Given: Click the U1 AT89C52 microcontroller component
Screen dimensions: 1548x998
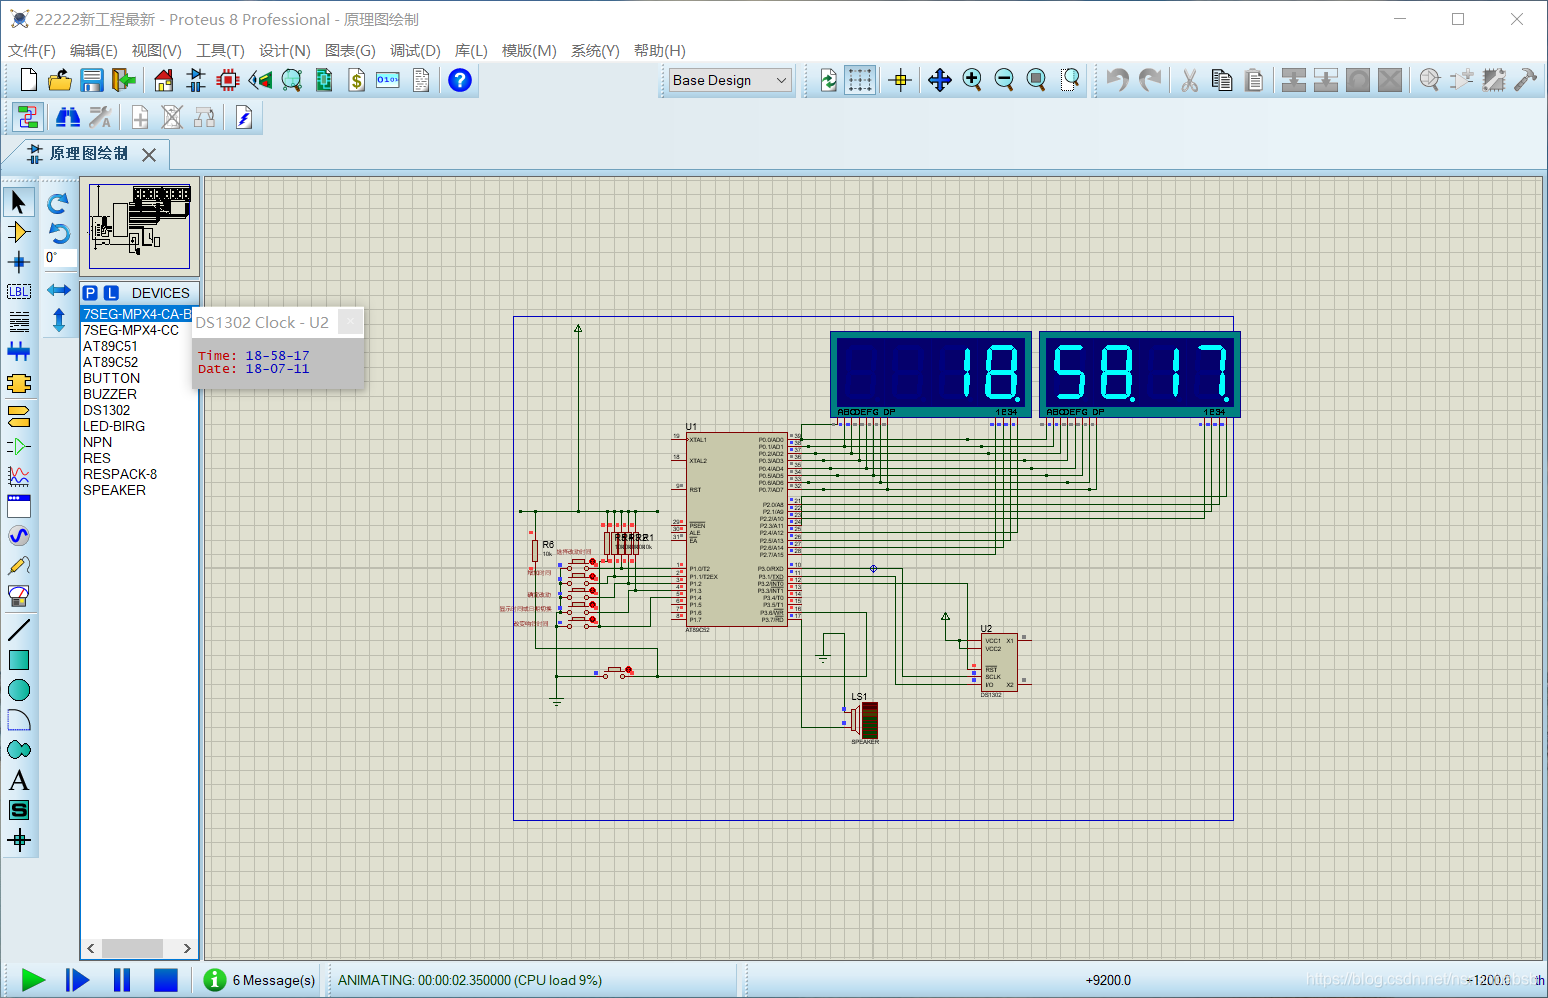Looking at the screenshot, I should click(x=737, y=529).
